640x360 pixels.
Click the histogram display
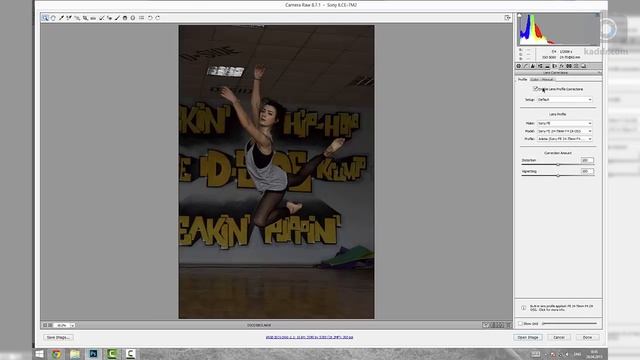[x=558, y=29]
